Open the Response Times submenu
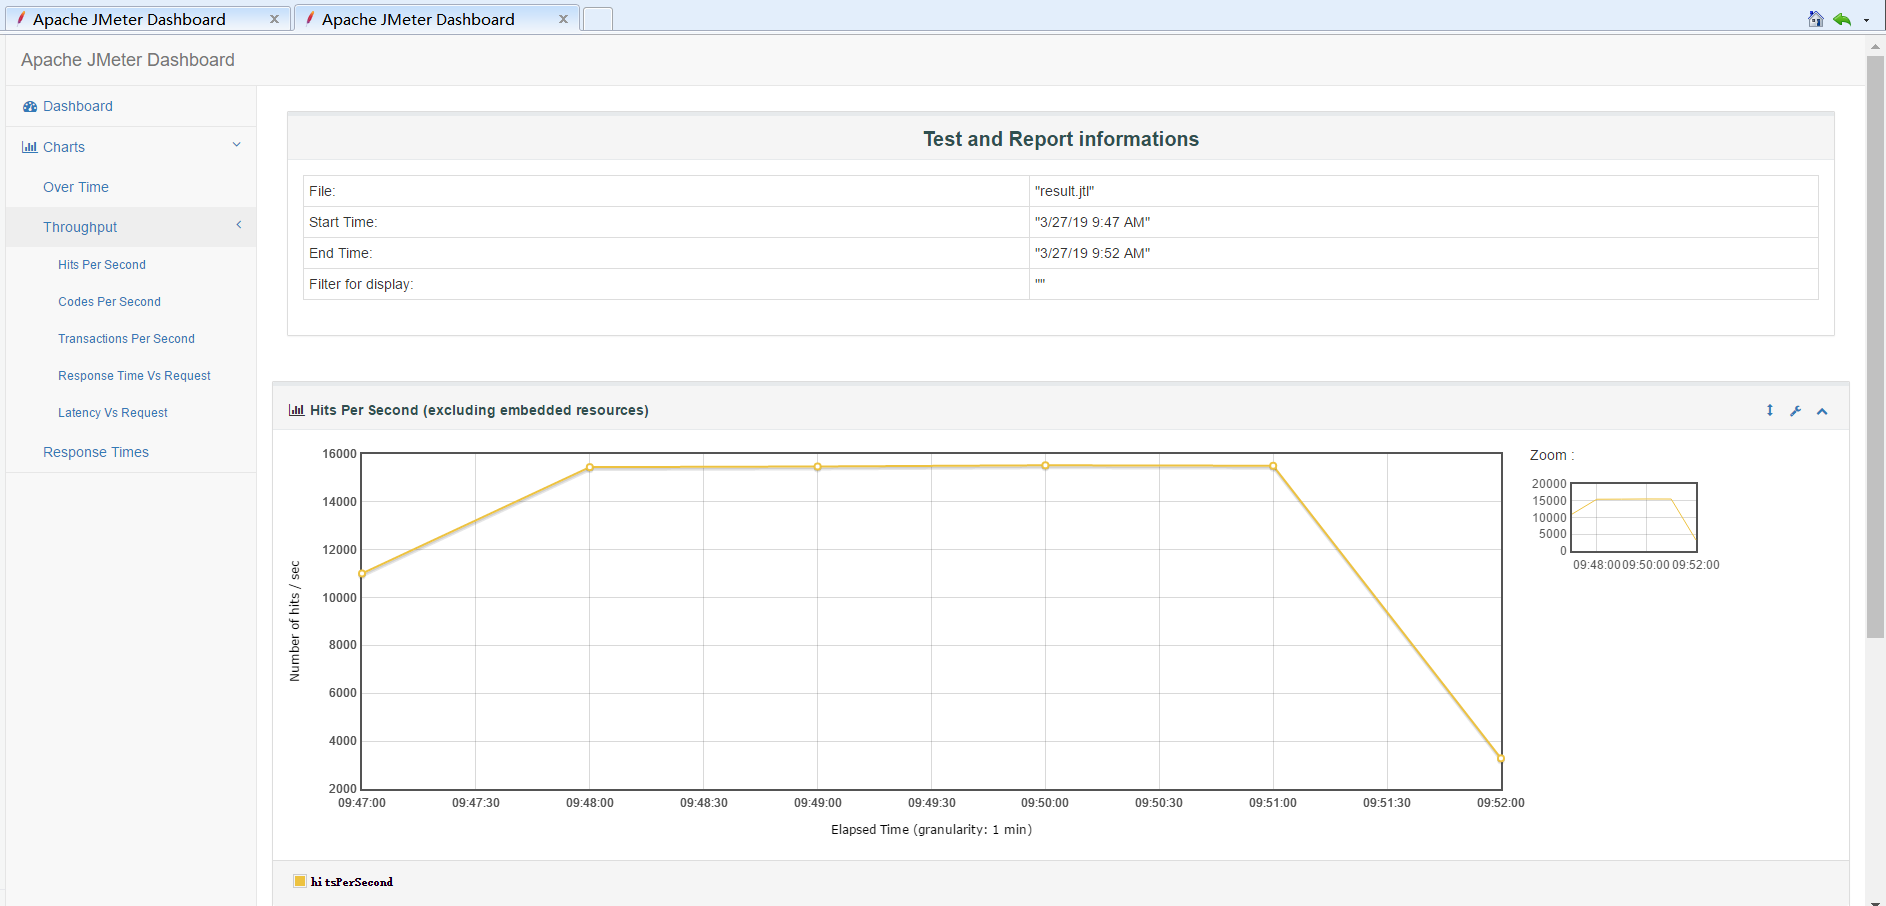The width and height of the screenshot is (1886, 906). 96,452
